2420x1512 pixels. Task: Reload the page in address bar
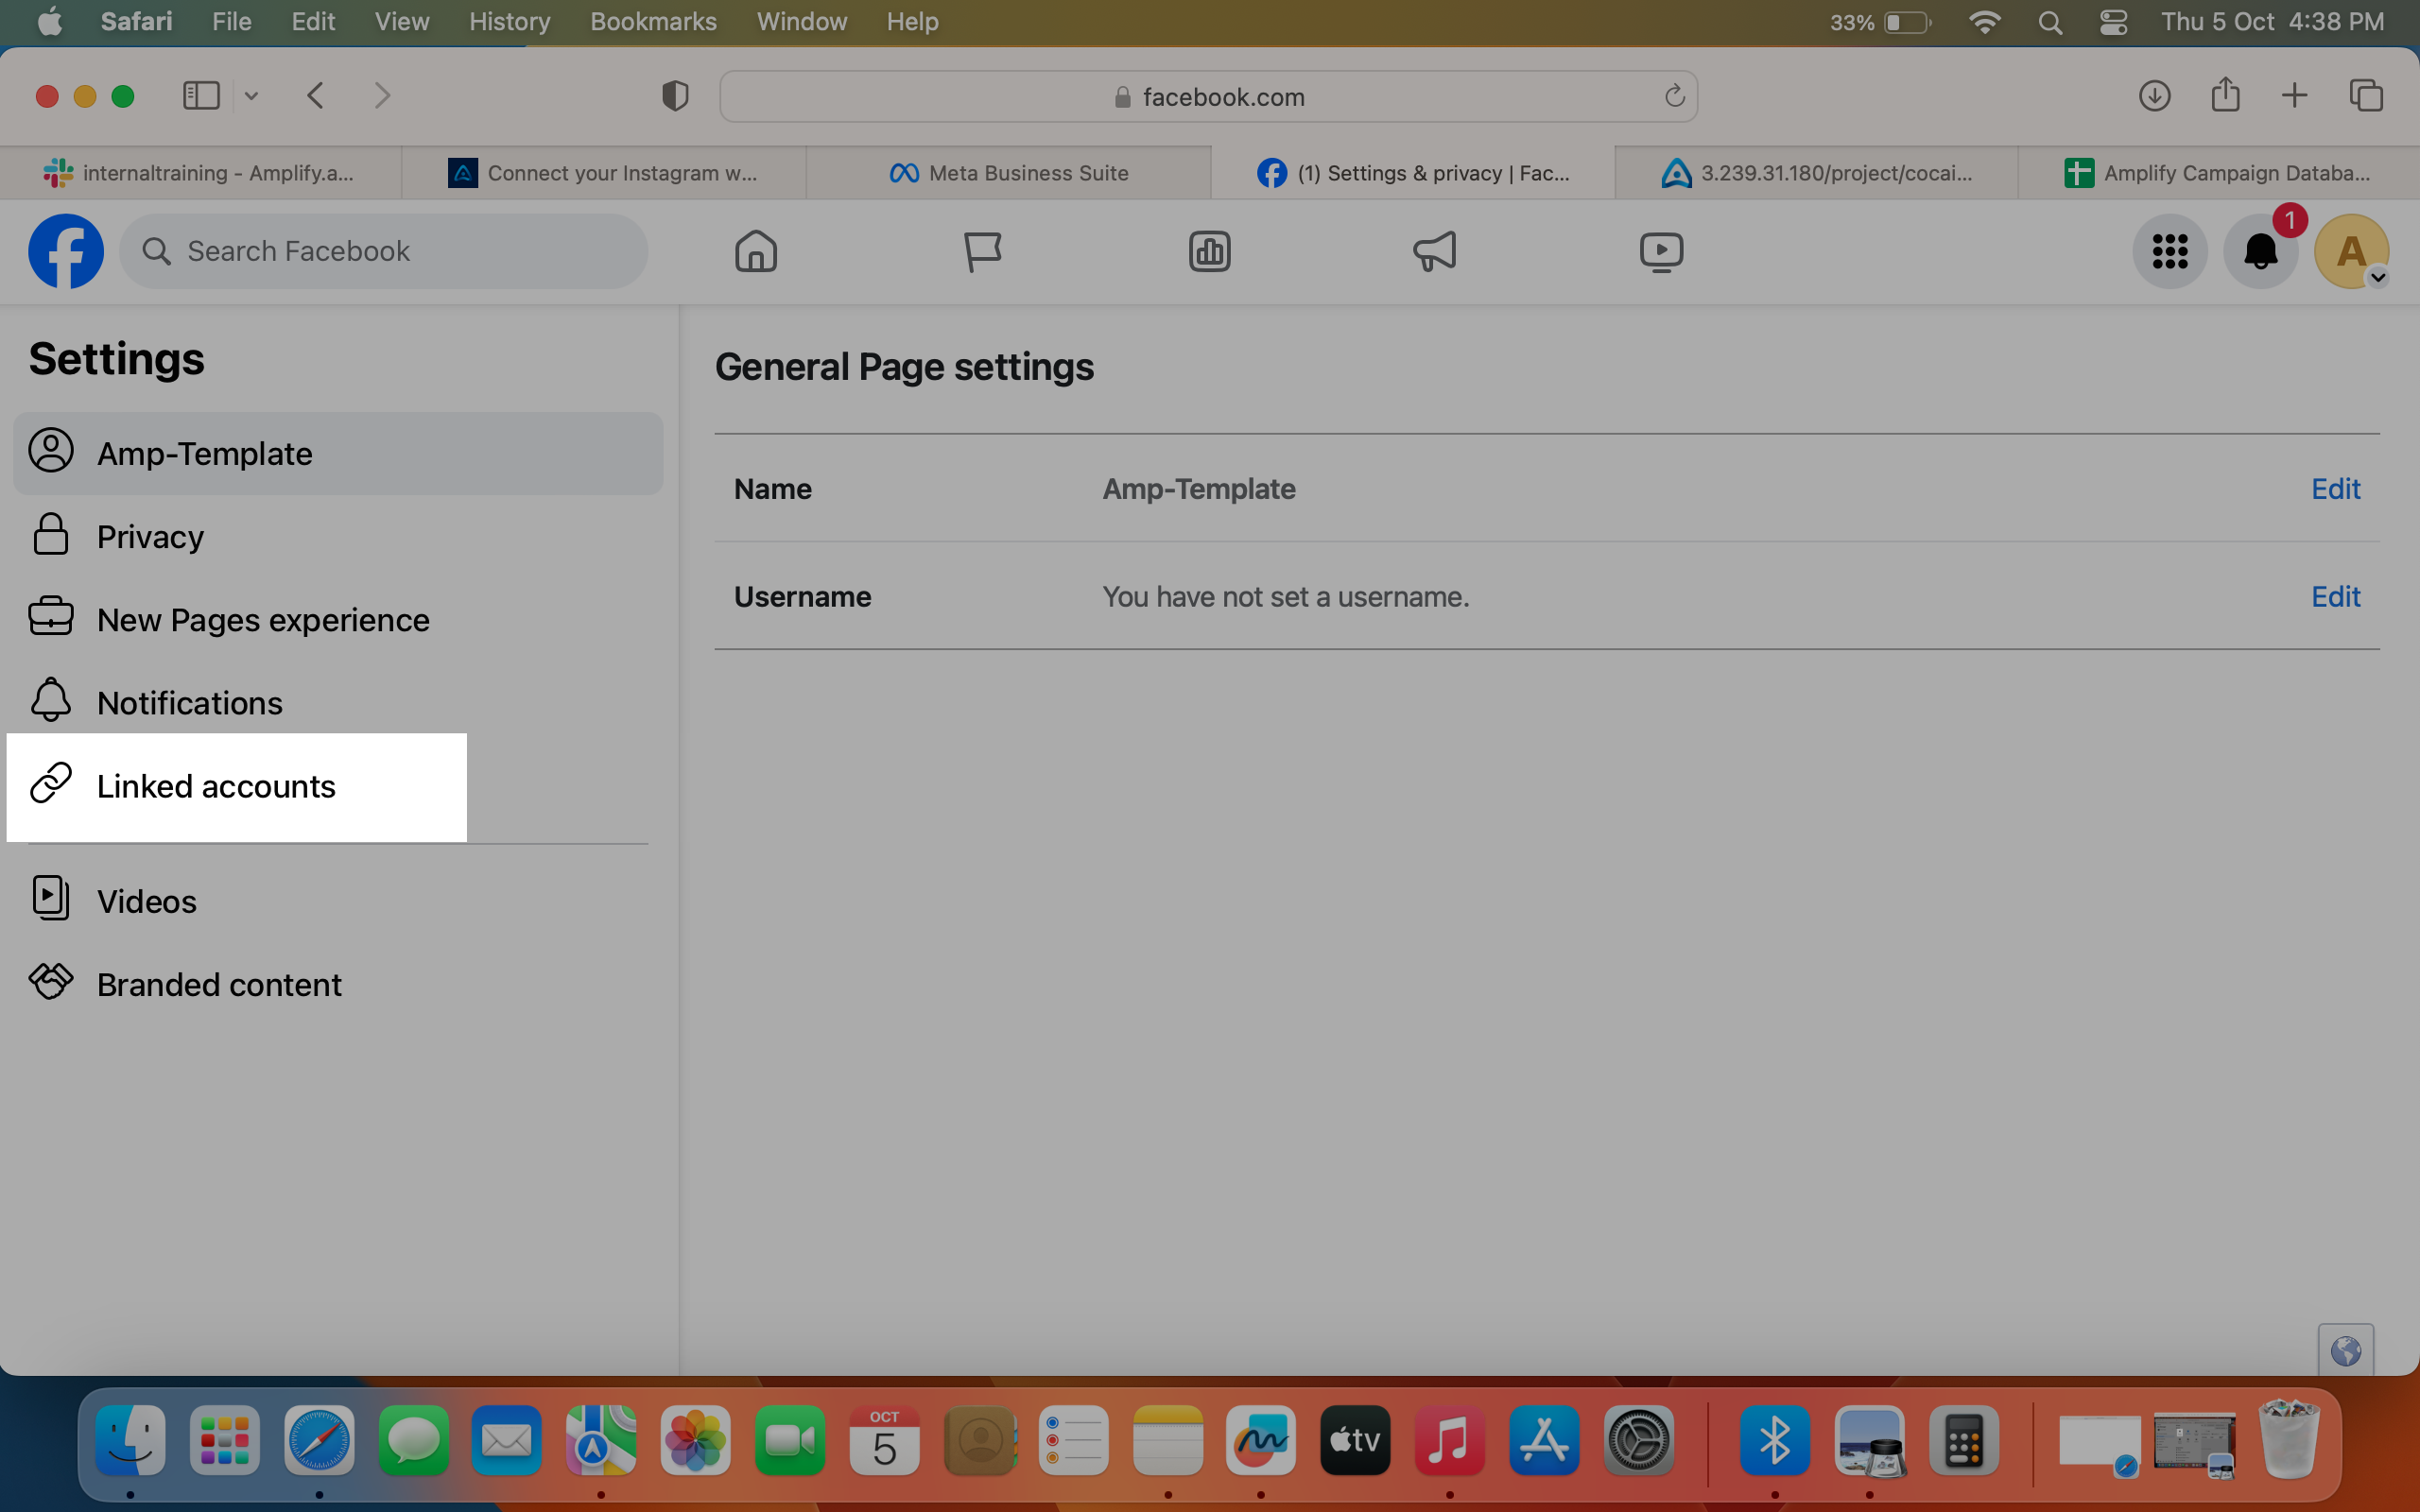coord(1674,96)
